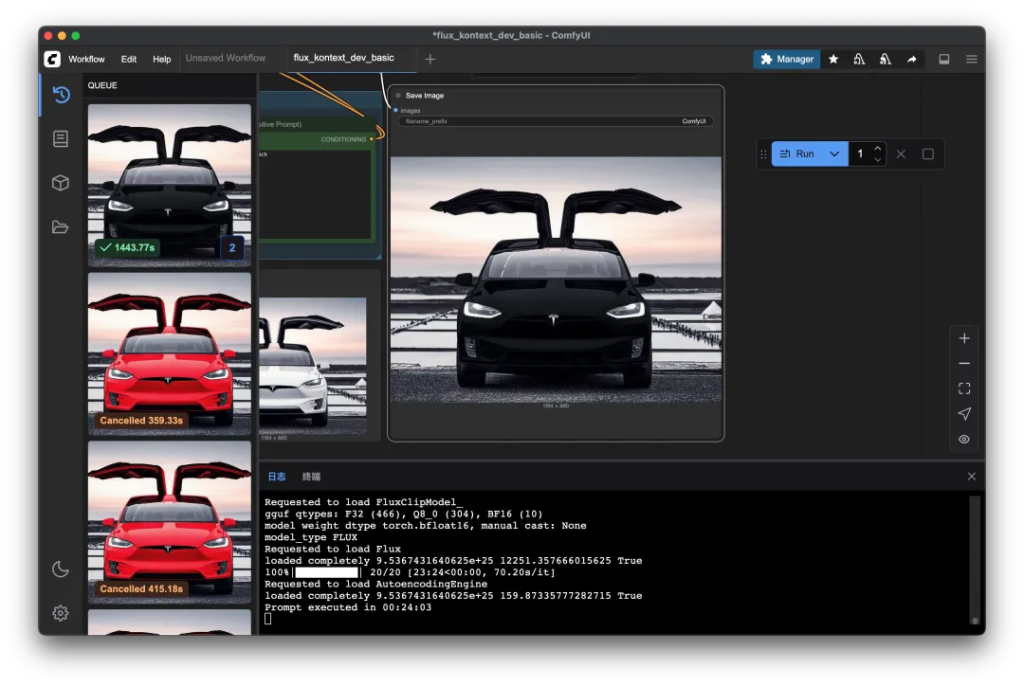Open the Workflows folder sidebar icon
The height and width of the screenshot is (686, 1024).
(61, 227)
